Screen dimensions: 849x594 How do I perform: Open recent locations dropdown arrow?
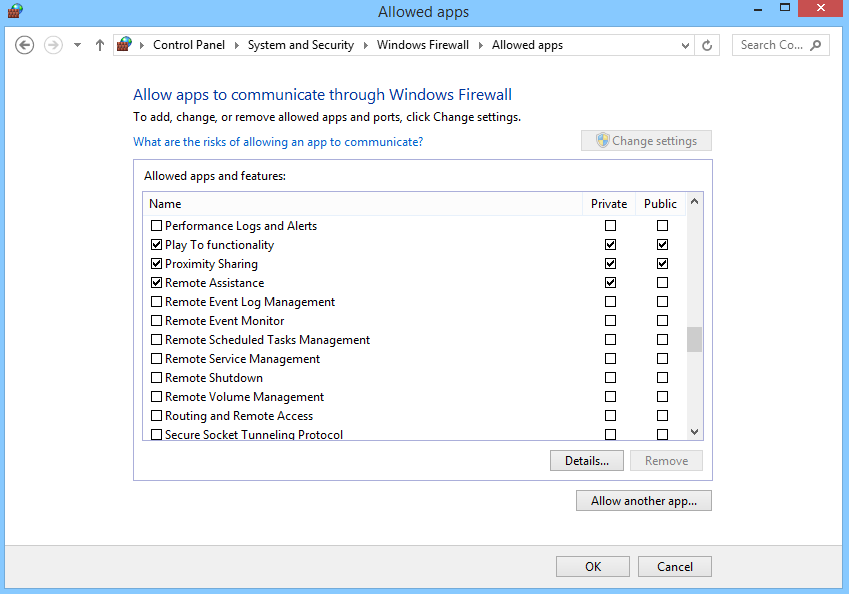point(77,45)
